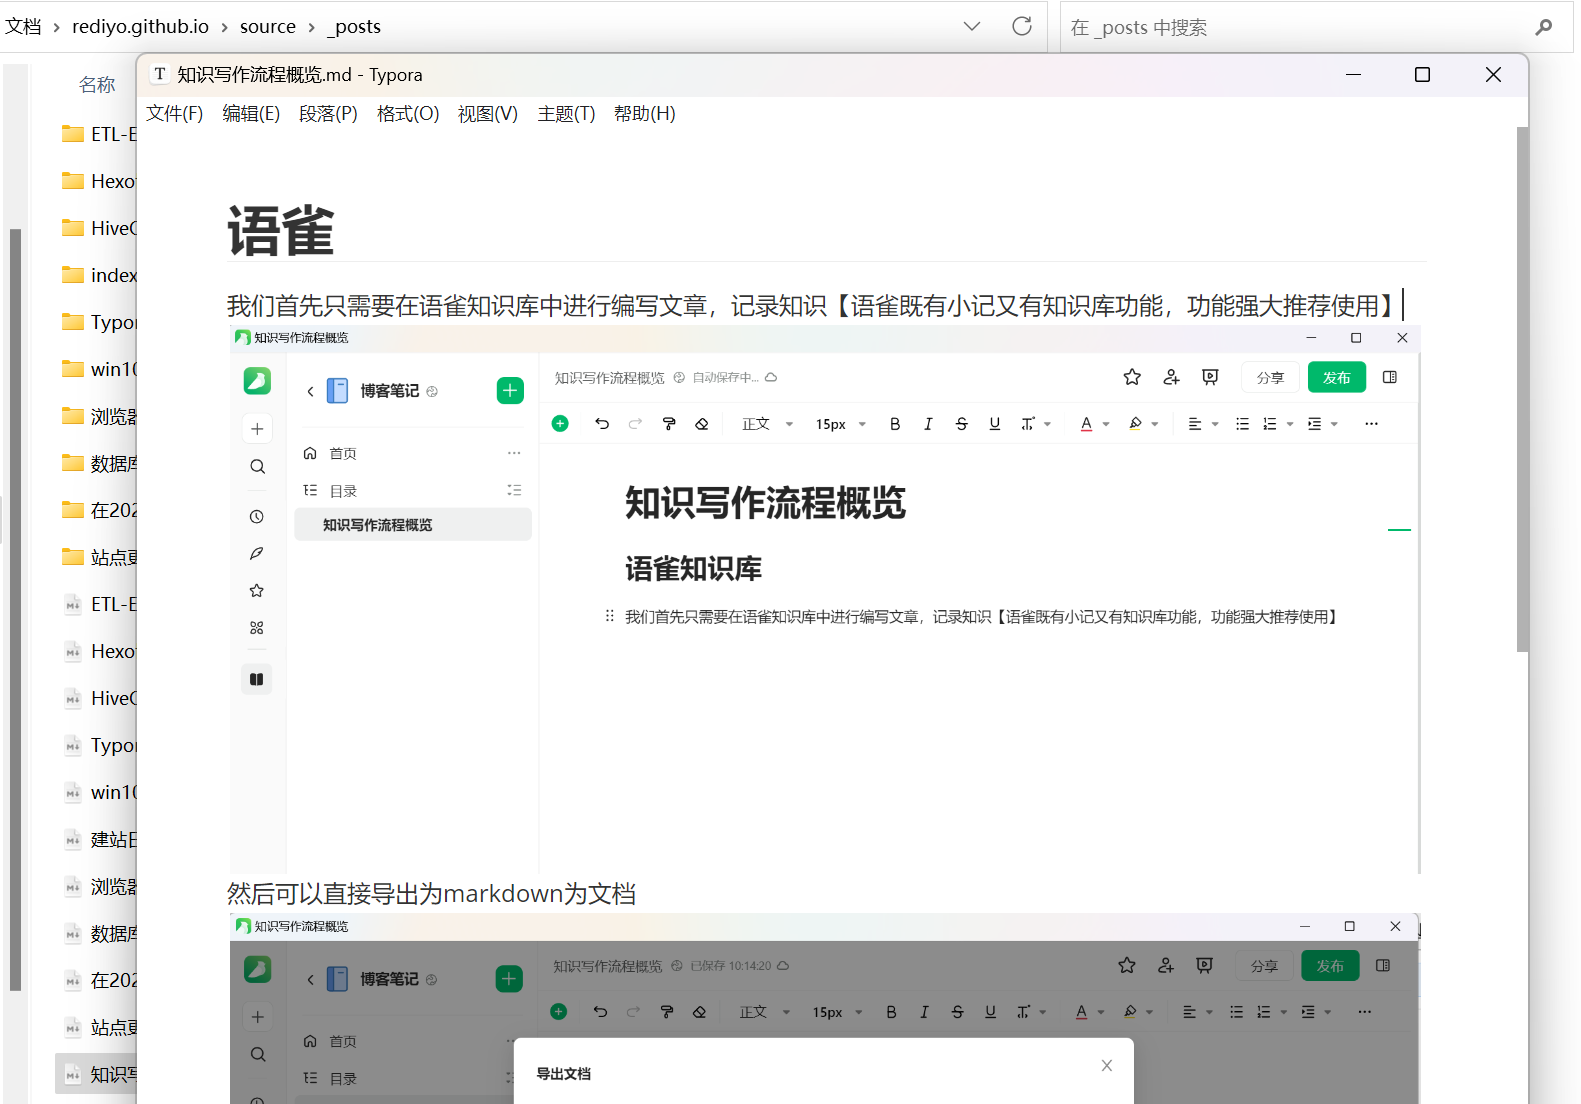Click the outline icon right of 目录, undimmed screenshot
Viewport: 1581px width, 1104px height.
514,490
